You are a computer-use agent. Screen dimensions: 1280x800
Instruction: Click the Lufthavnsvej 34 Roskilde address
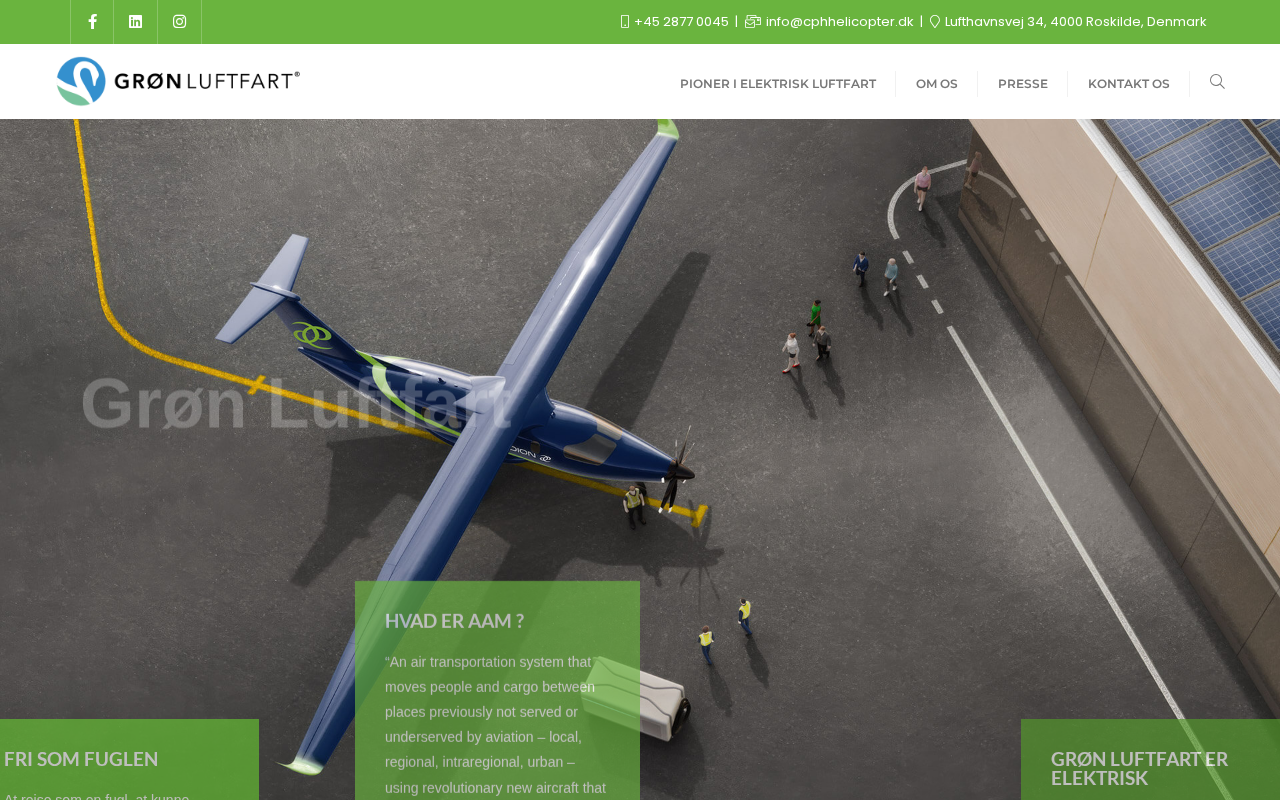coord(1075,22)
